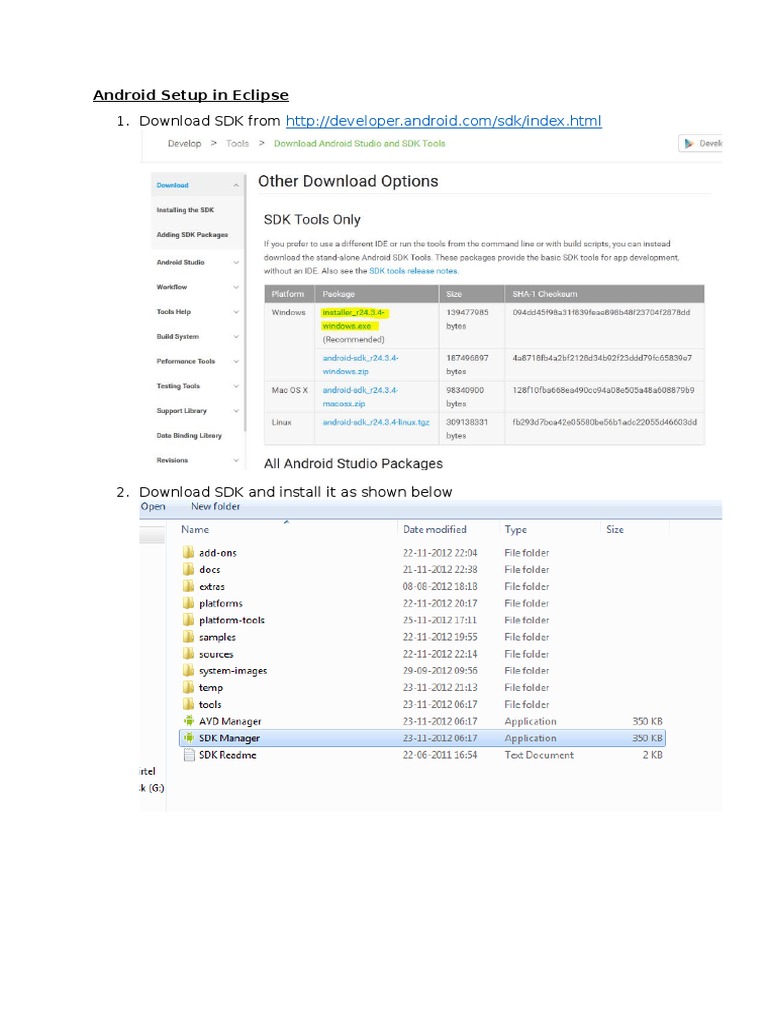Image resolution: width=768 pixels, height=1024 pixels.
Task: Sort by the Type column header
Action: click(516, 530)
